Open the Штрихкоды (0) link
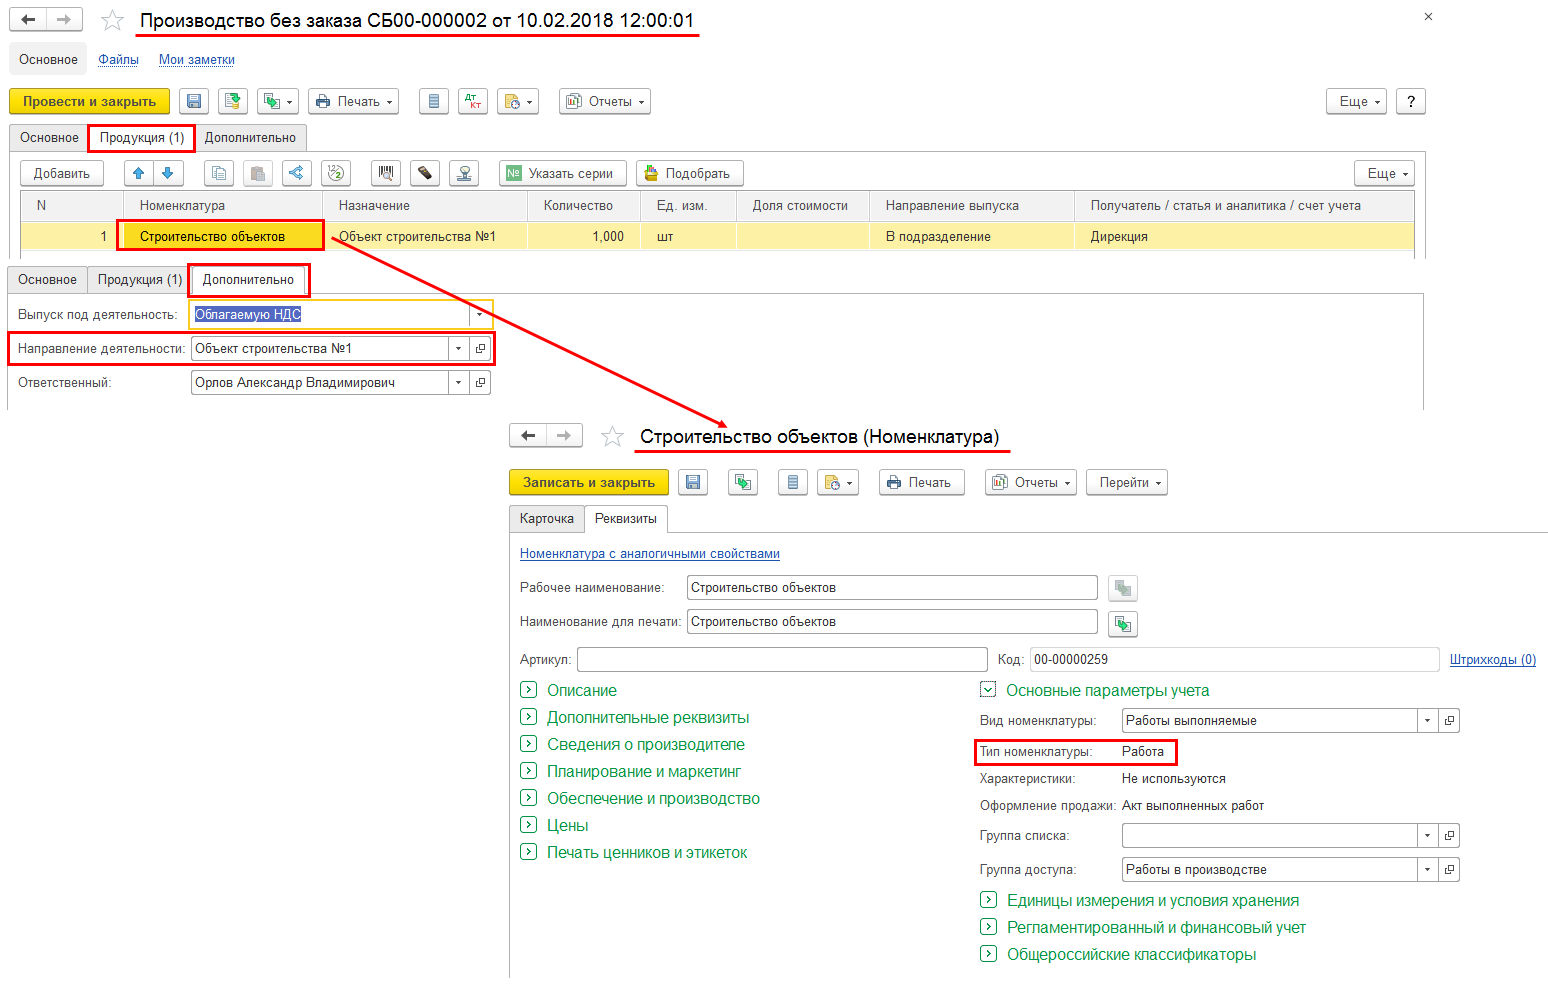 (1493, 660)
